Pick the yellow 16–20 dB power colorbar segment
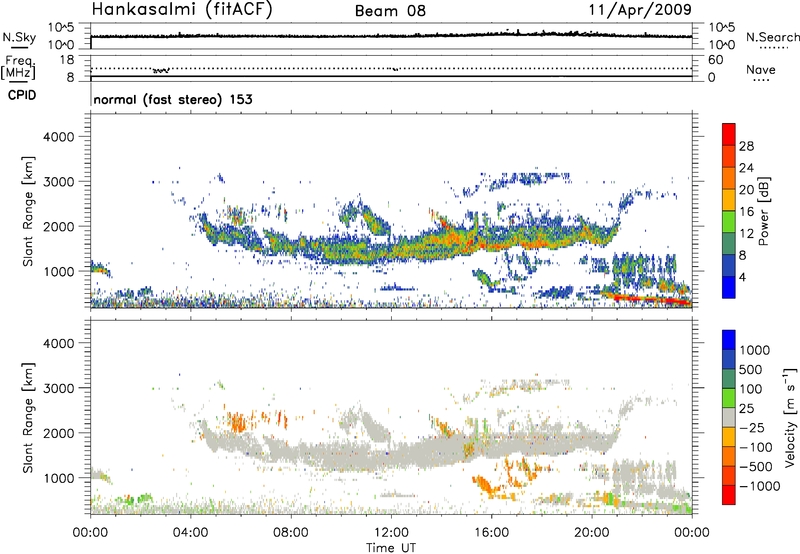800x554 pixels. click(729, 200)
